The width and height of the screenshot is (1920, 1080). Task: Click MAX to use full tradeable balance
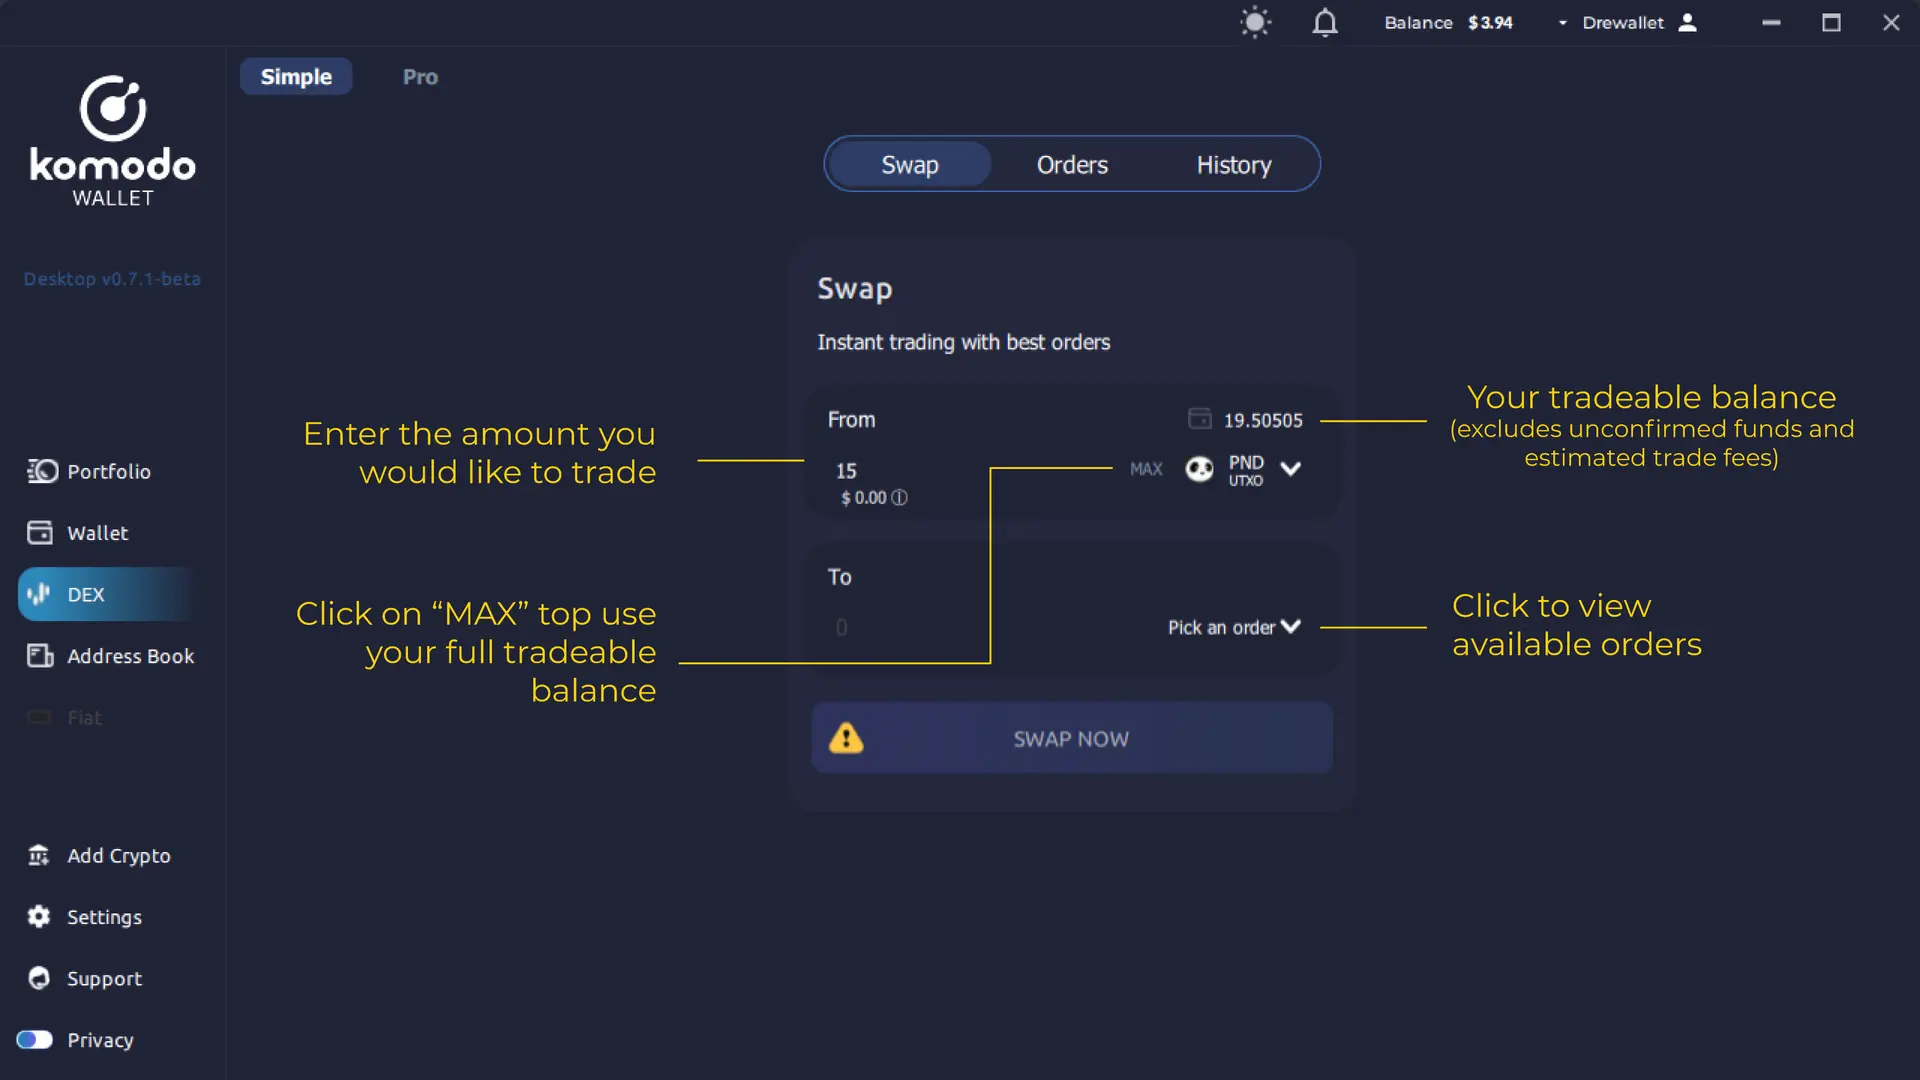tap(1144, 469)
